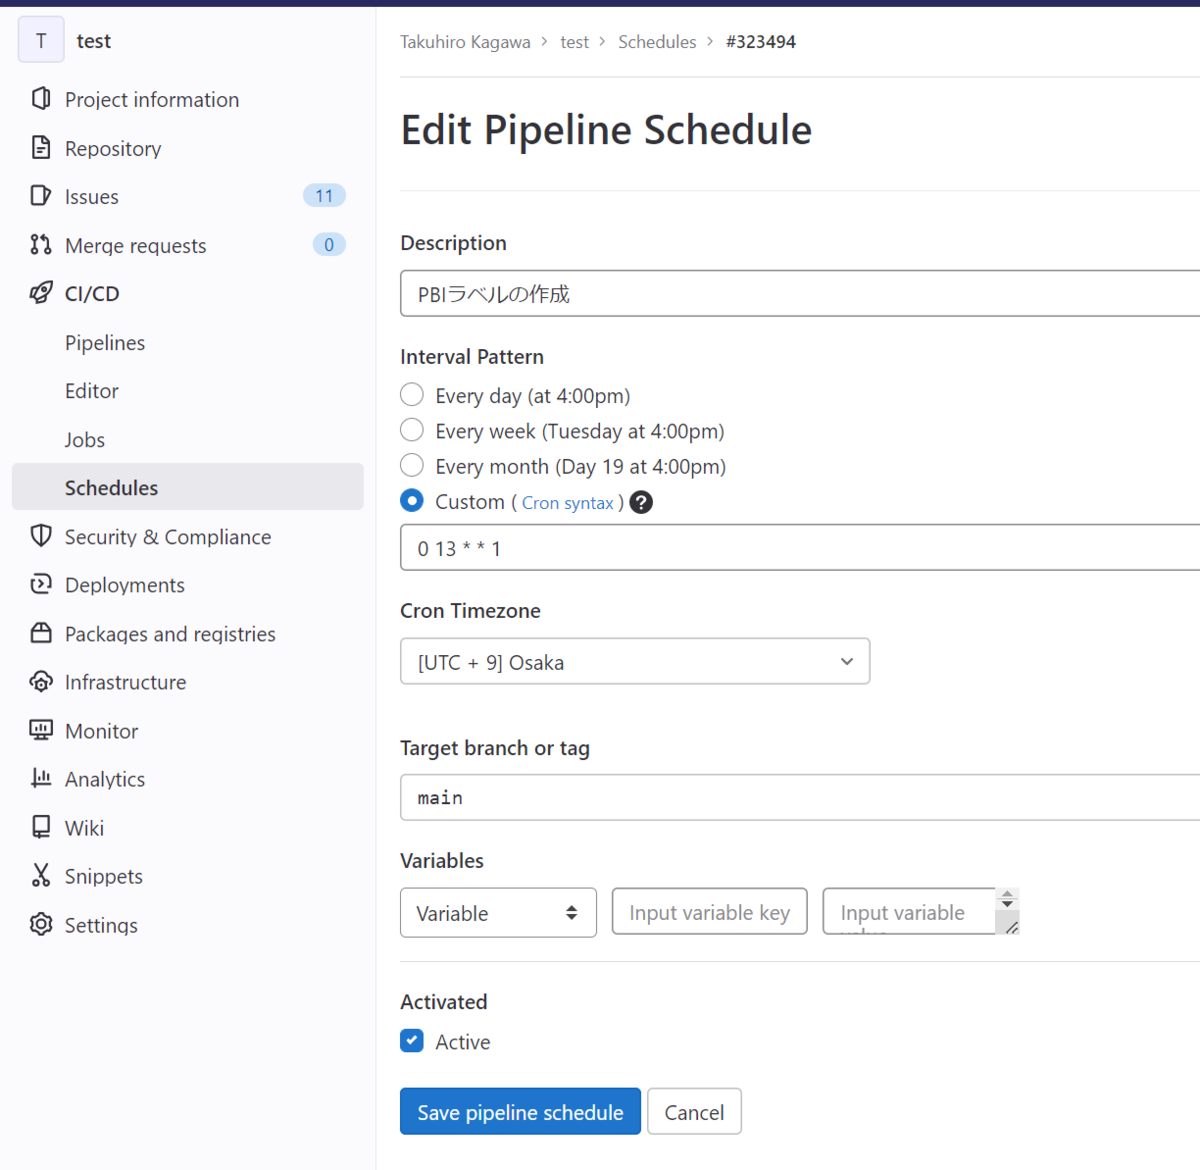Select Every week Tuesday radio button
This screenshot has height=1170, width=1200.
[x=412, y=430]
